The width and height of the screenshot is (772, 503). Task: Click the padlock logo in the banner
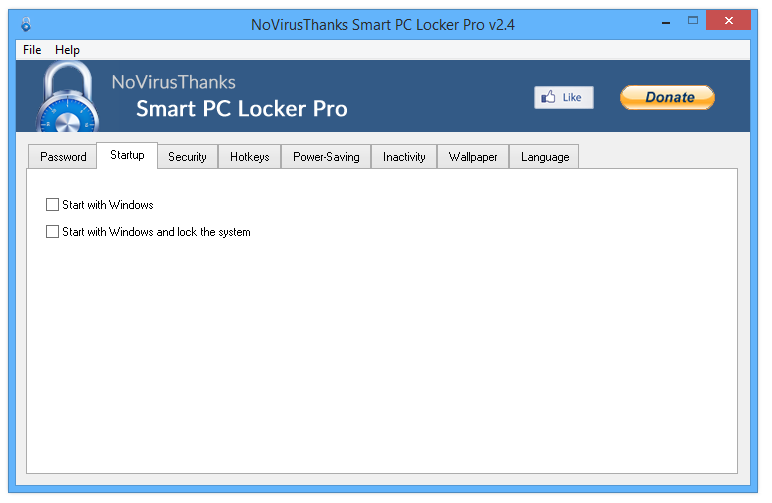67,97
